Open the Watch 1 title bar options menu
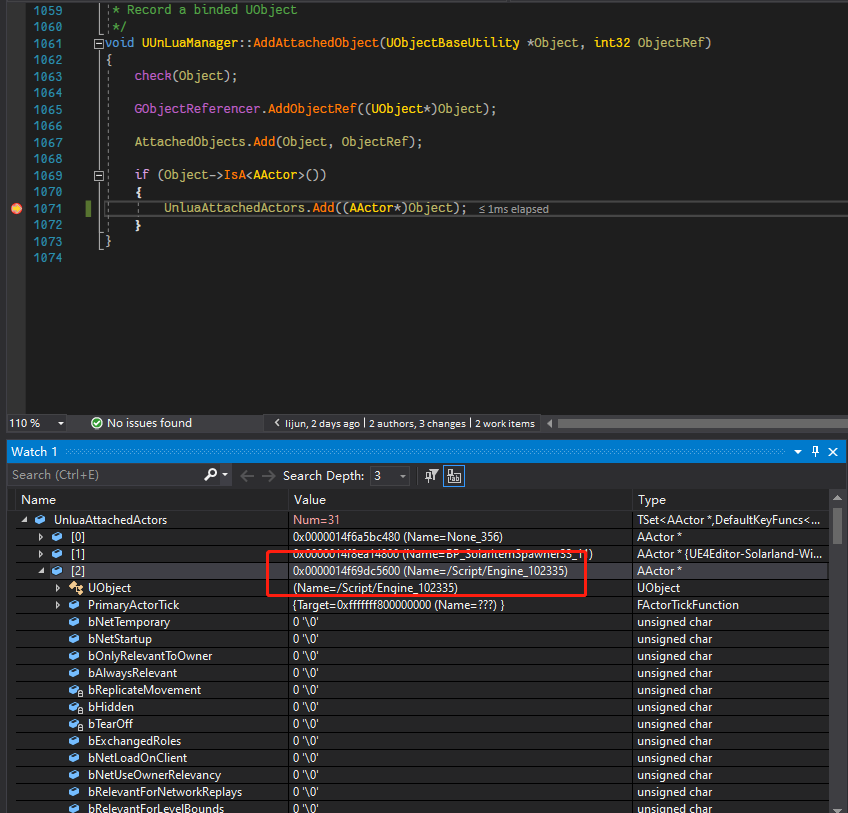Screen dimensions: 848x813 pyautogui.click(x=798, y=451)
